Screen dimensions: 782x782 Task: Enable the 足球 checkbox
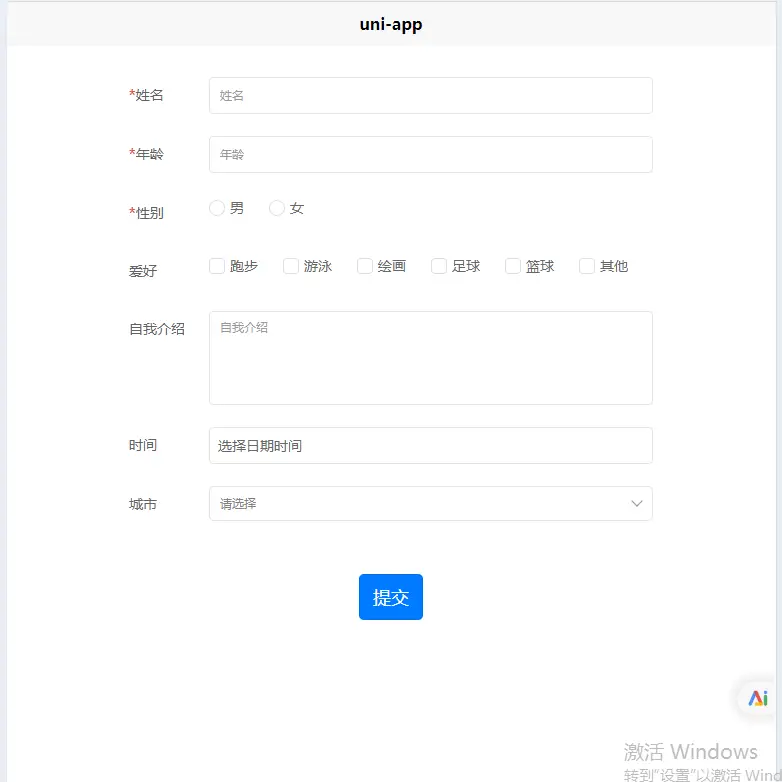pos(439,266)
